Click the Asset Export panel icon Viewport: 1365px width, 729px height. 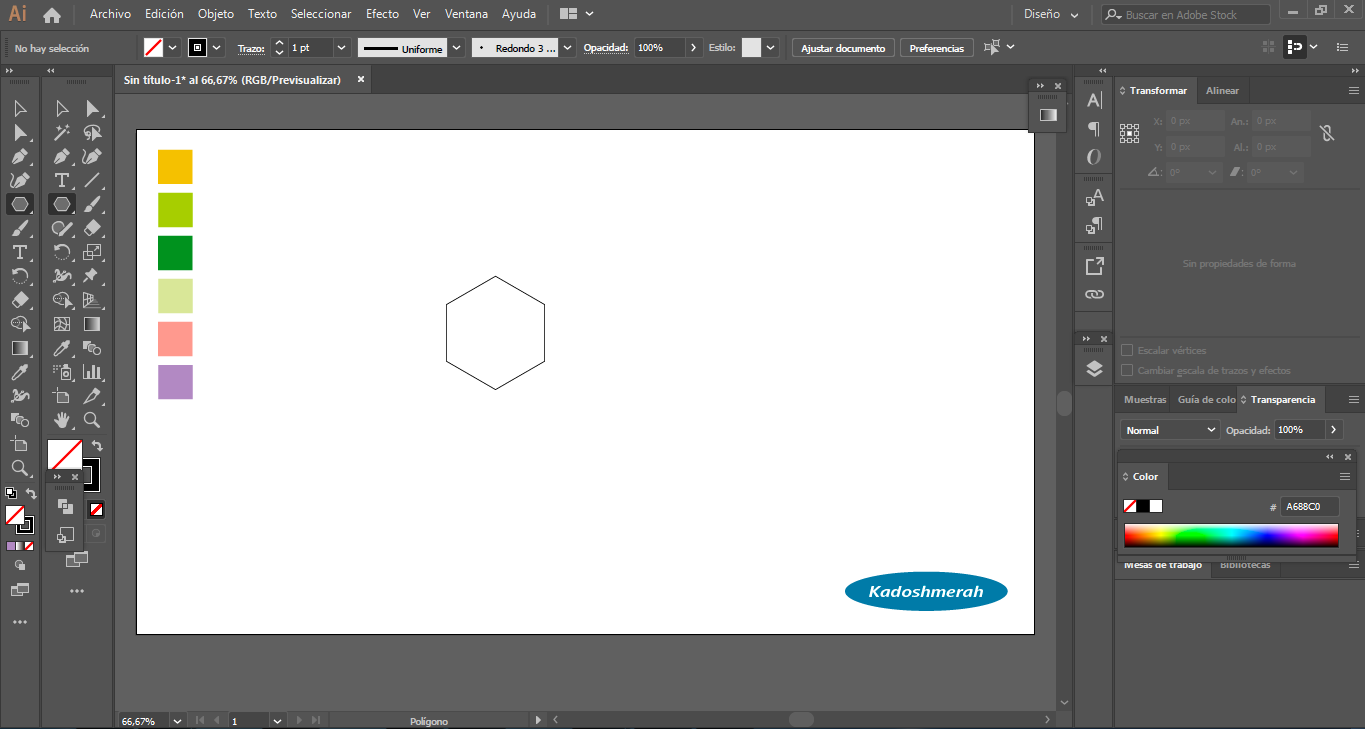pos(1094,266)
